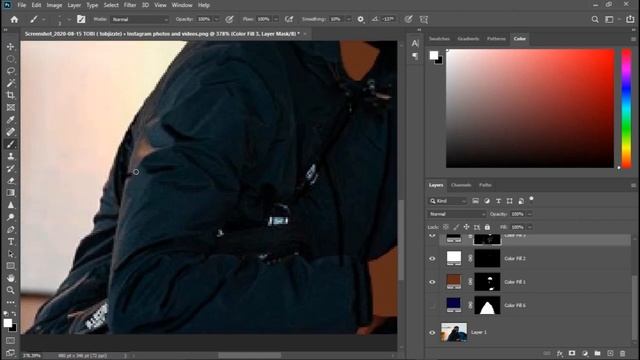Screen dimensions: 640x360
Task: Pick a hue on the spectrum slider
Action: point(626,108)
